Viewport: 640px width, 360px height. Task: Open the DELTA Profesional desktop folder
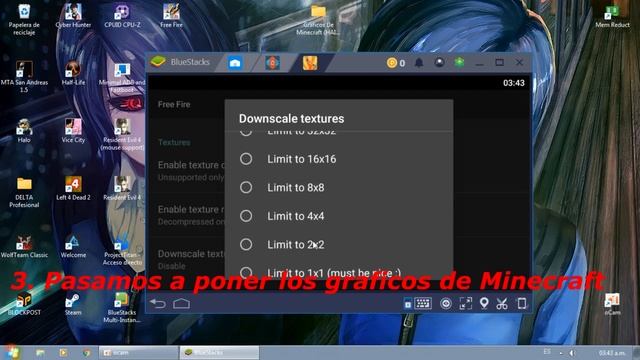[x=24, y=192]
